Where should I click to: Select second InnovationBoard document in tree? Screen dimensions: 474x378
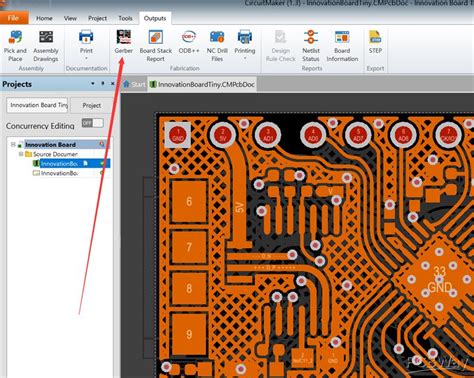[59, 173]
